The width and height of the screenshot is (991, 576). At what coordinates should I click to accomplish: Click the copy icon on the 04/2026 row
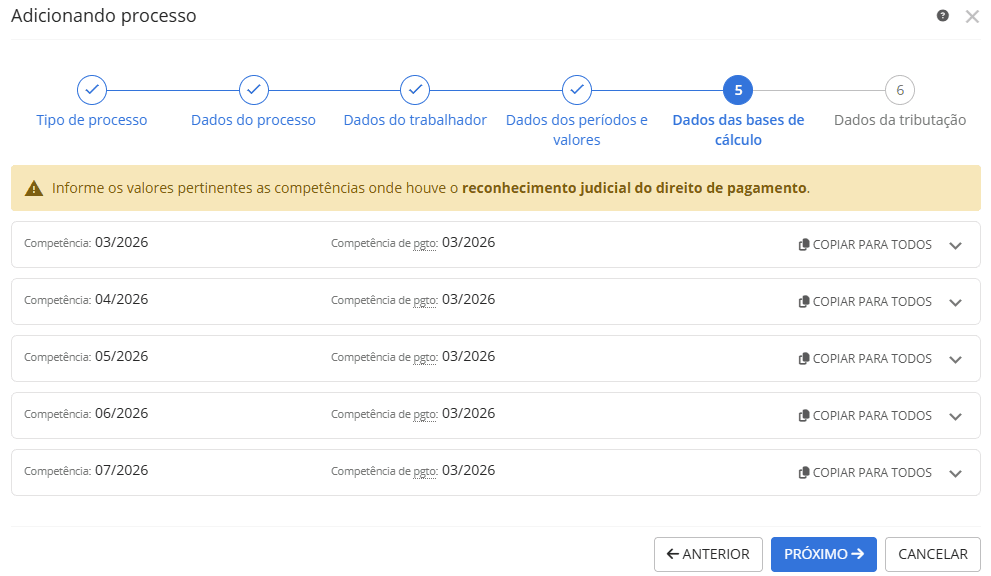[804, 301]
